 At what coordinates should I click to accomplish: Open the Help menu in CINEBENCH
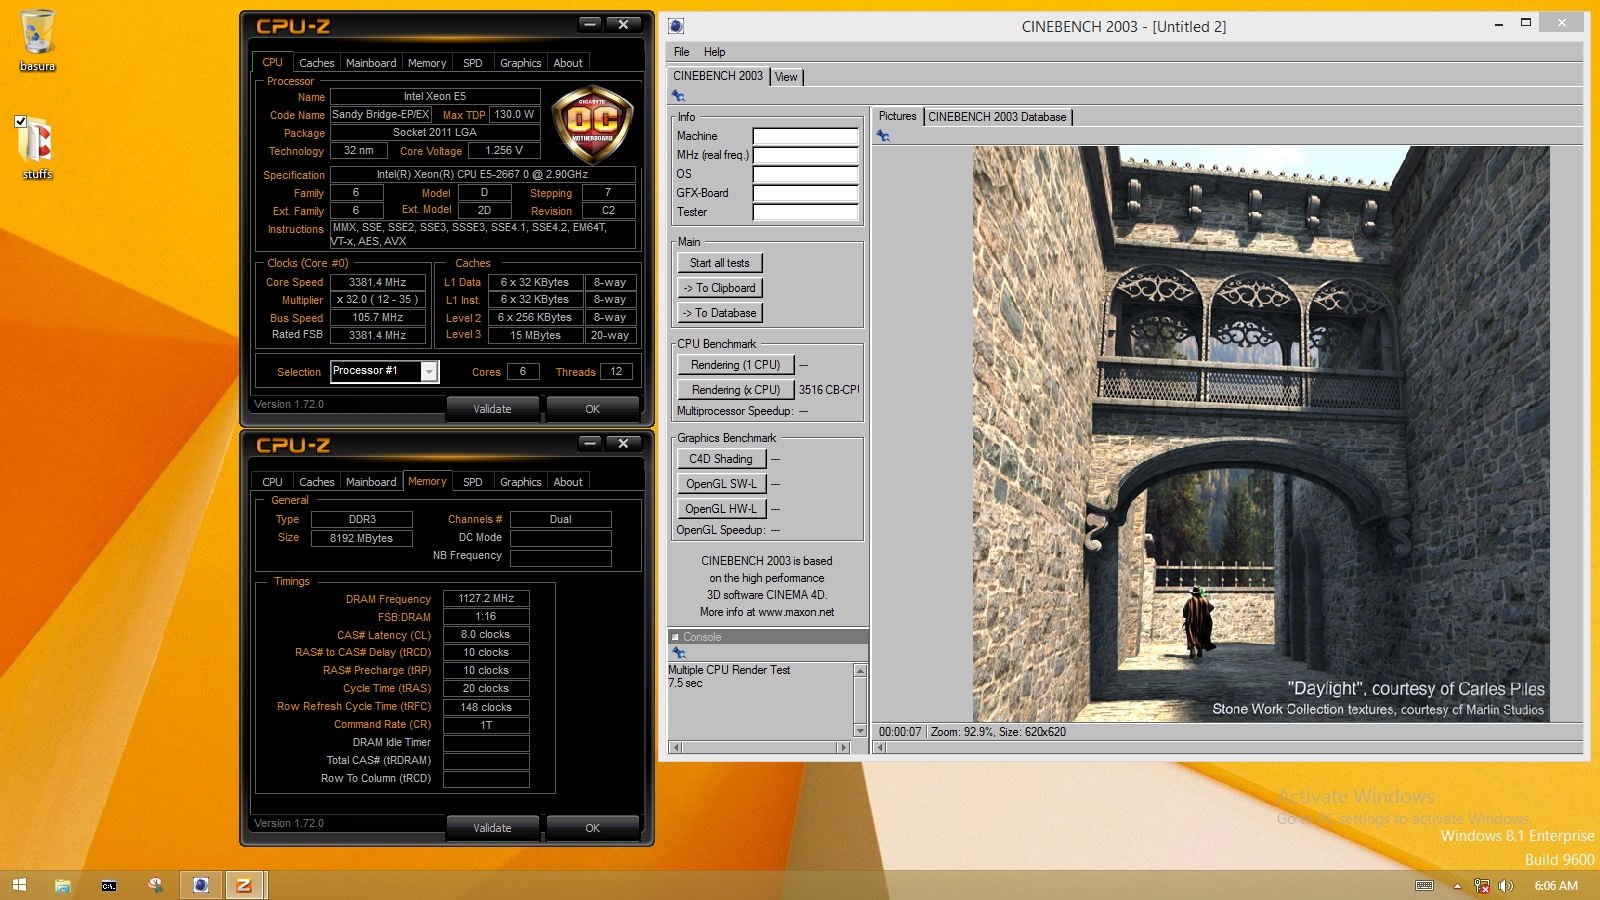[x=714, y=52]
